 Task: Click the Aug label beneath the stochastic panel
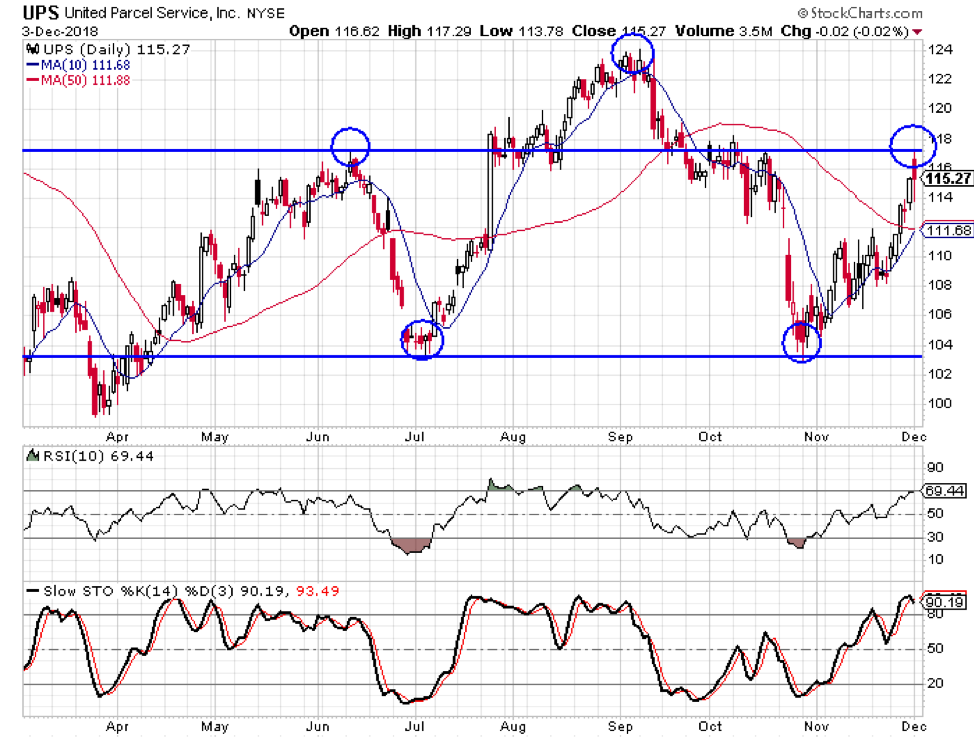click(x=513, y=726)
